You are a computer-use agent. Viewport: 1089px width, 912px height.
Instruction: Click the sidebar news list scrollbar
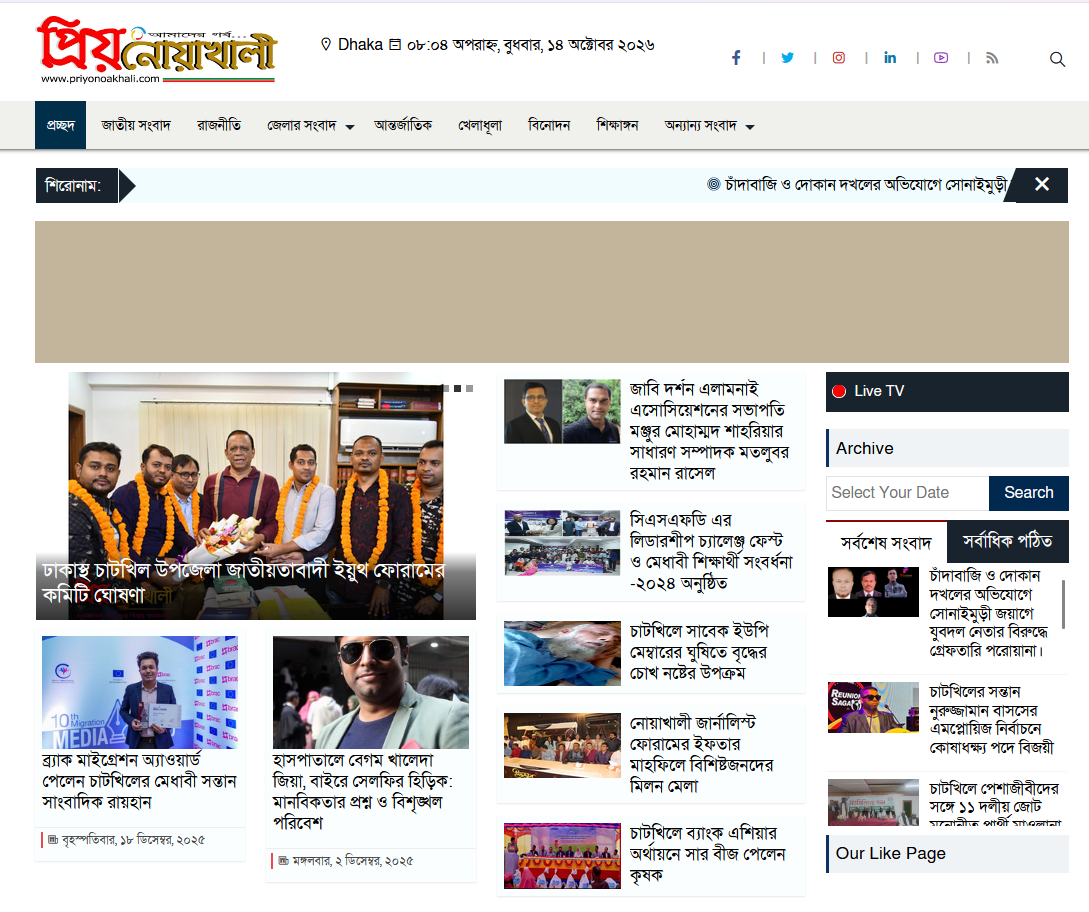pos(1063,604)
